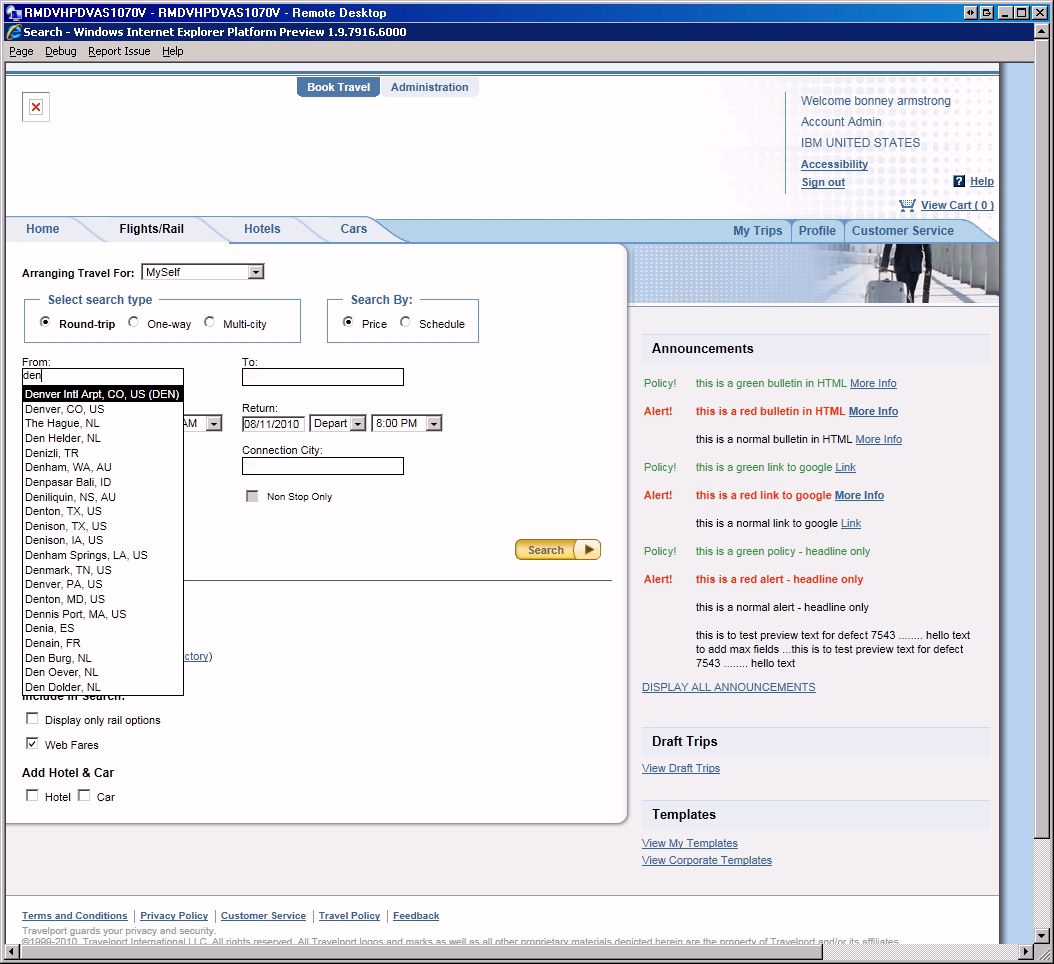Click the Internet Explorer icon in title bar
Screen dimensions: 1054x964
(14, 32)
